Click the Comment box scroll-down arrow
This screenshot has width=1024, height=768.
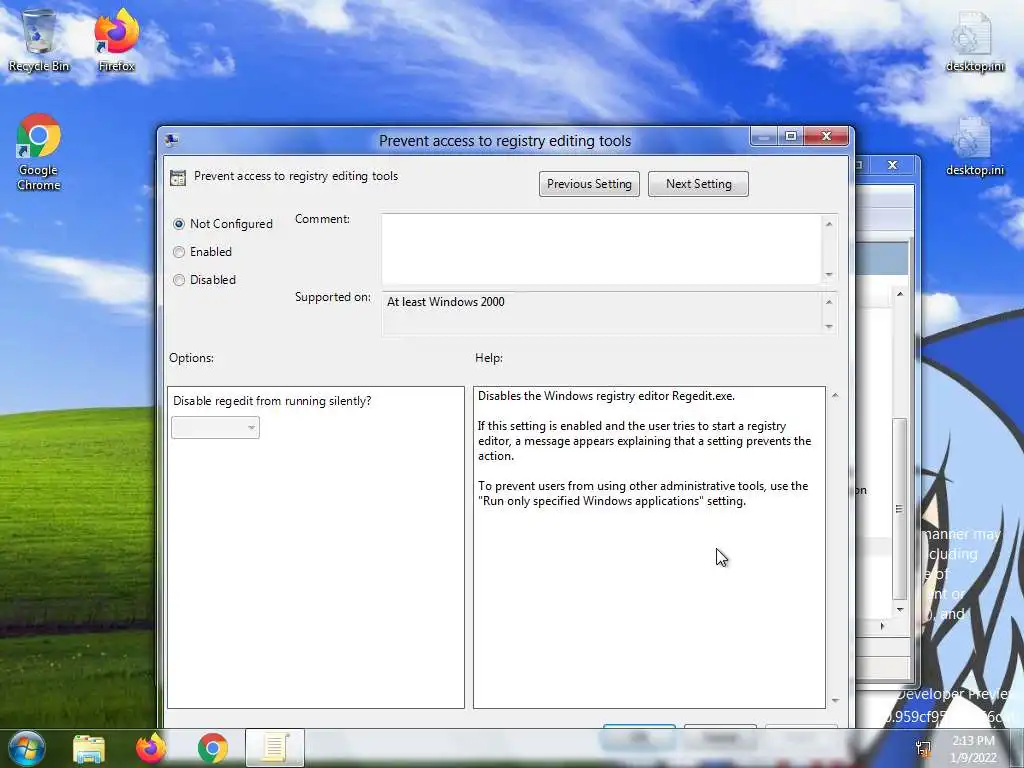pyautogui.click(x=829, y=274)
